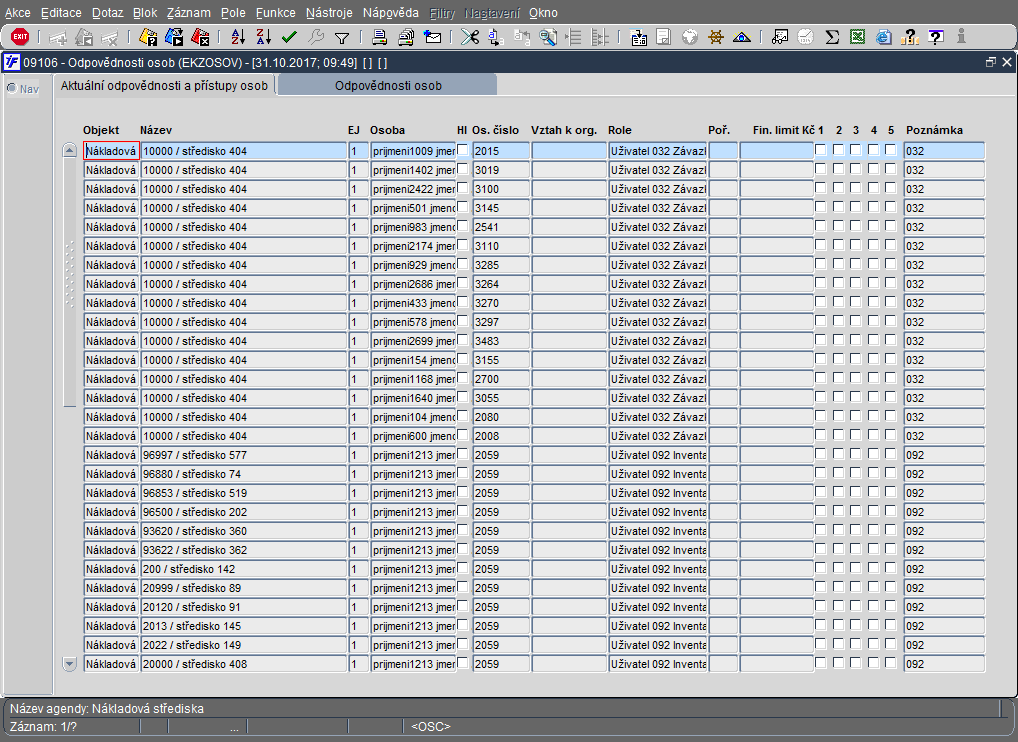Click the ship's wheel icon
1018x742 pixels.
[x=715, y=37]
